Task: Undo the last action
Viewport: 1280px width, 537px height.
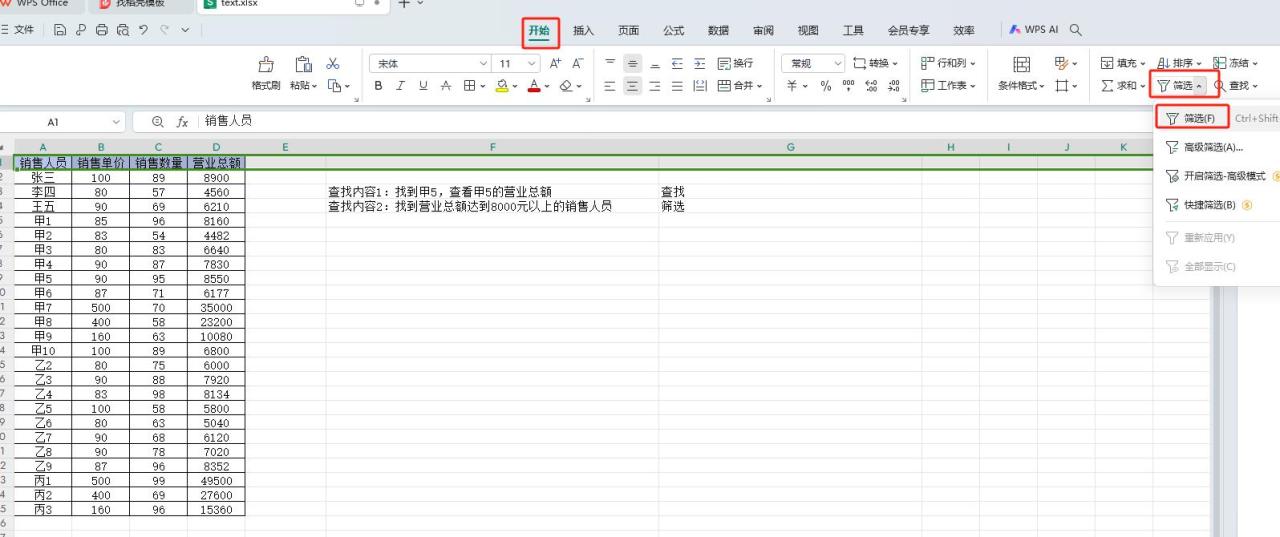Action: point(143,30)
